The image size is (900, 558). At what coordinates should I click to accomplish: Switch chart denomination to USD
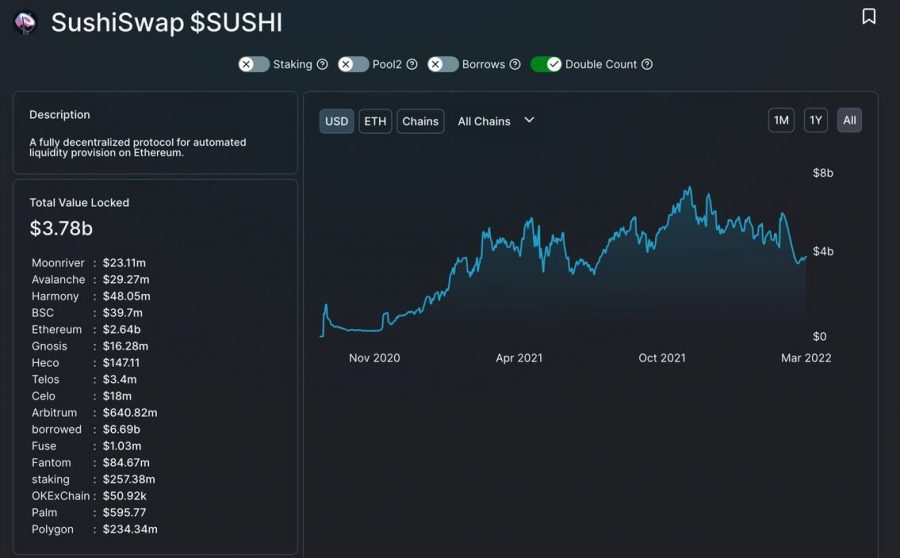(x=336, y=121)
